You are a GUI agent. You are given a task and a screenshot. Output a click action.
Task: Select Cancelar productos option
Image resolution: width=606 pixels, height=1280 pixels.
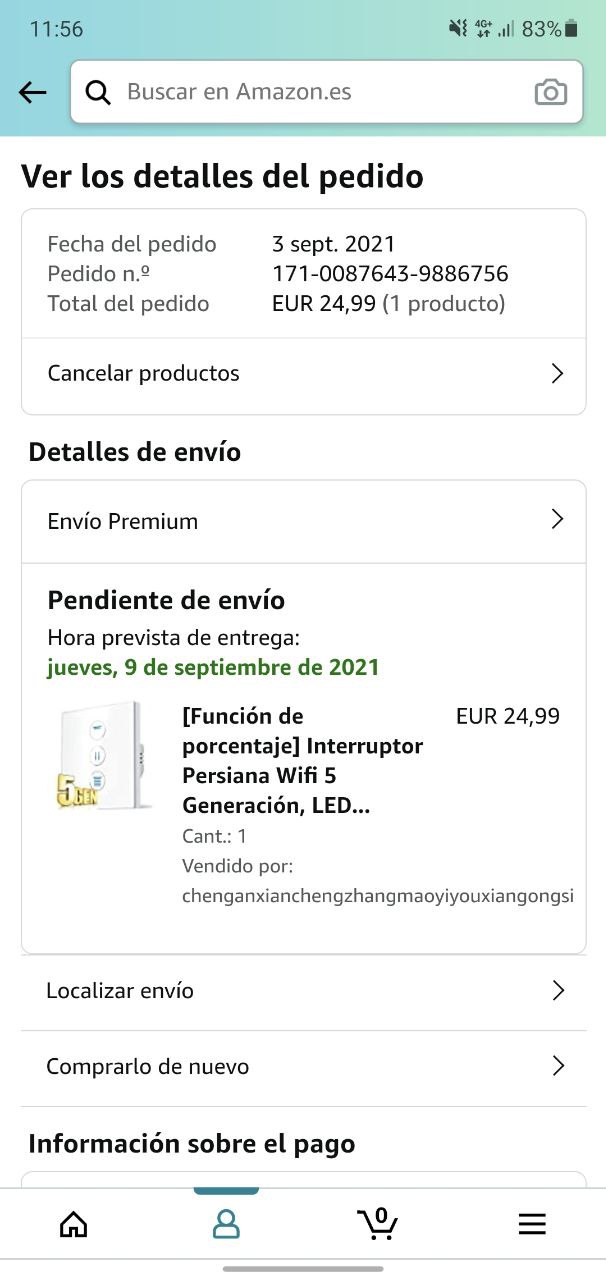pos(144,374)
